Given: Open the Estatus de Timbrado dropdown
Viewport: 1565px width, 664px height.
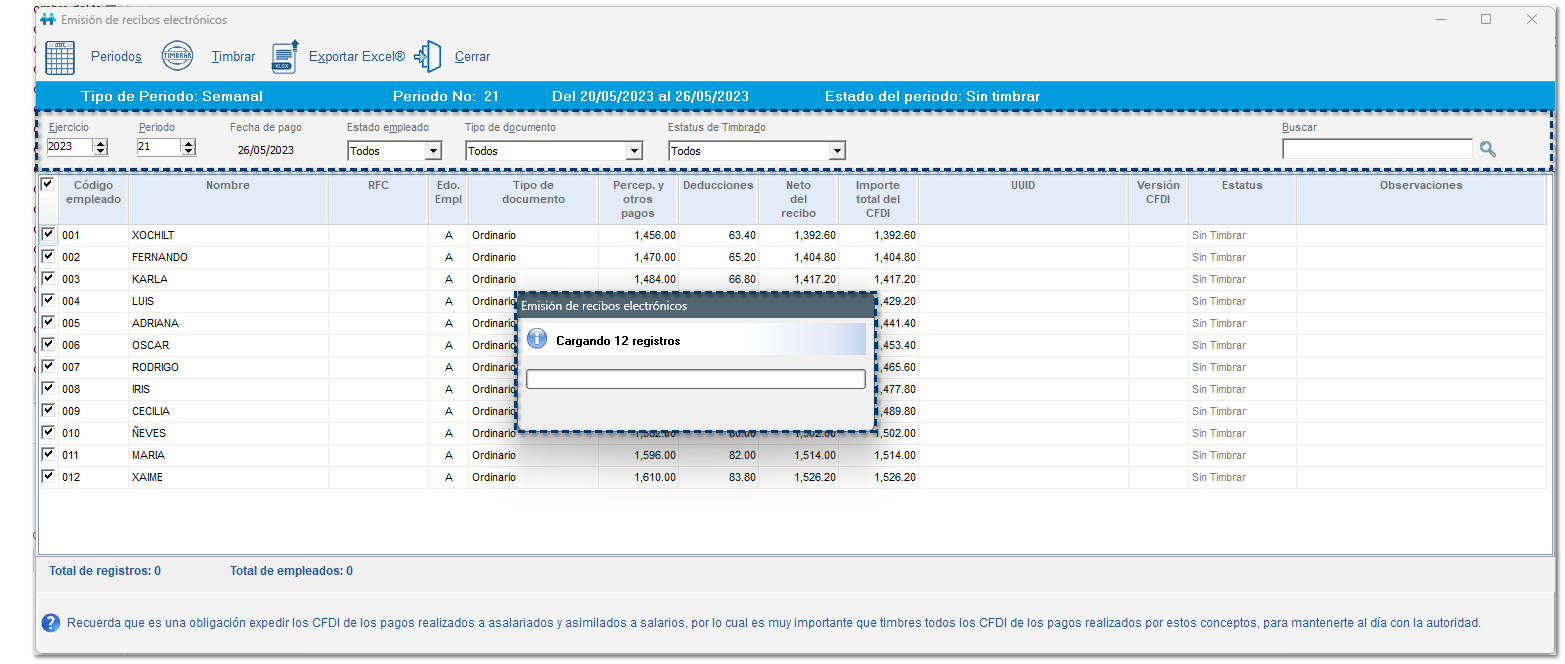Looking at the screenshot, I should pos(838,149).
